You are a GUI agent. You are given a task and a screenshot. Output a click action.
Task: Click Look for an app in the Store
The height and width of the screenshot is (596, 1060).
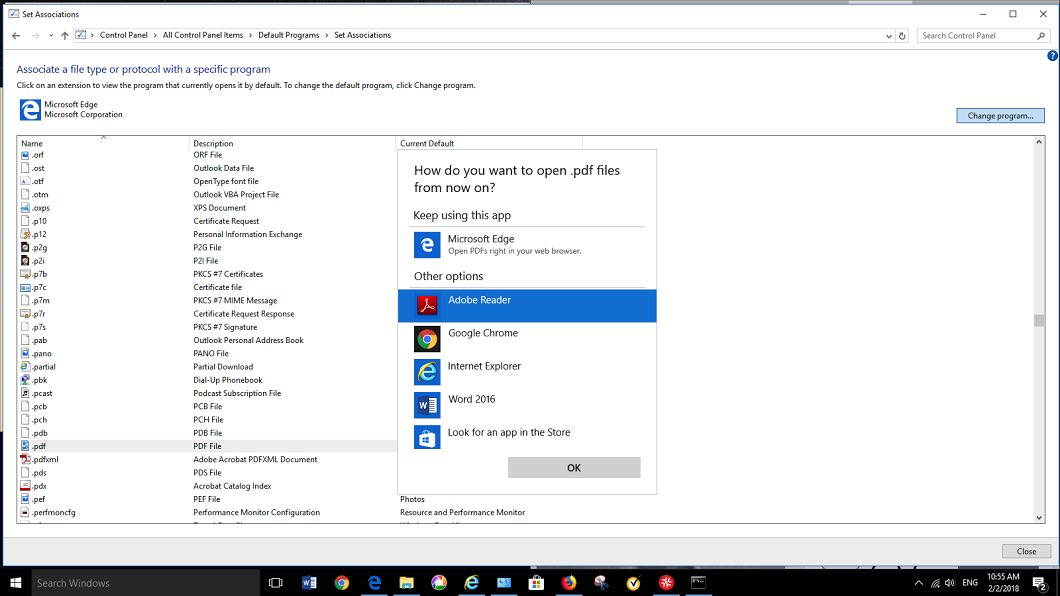[x=526, y=438]
